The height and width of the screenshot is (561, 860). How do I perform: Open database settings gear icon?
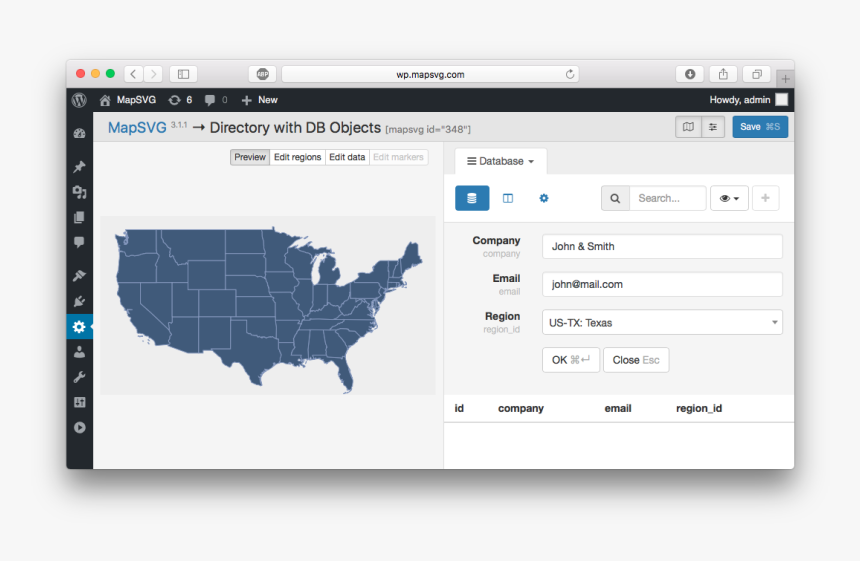point(544,198)
